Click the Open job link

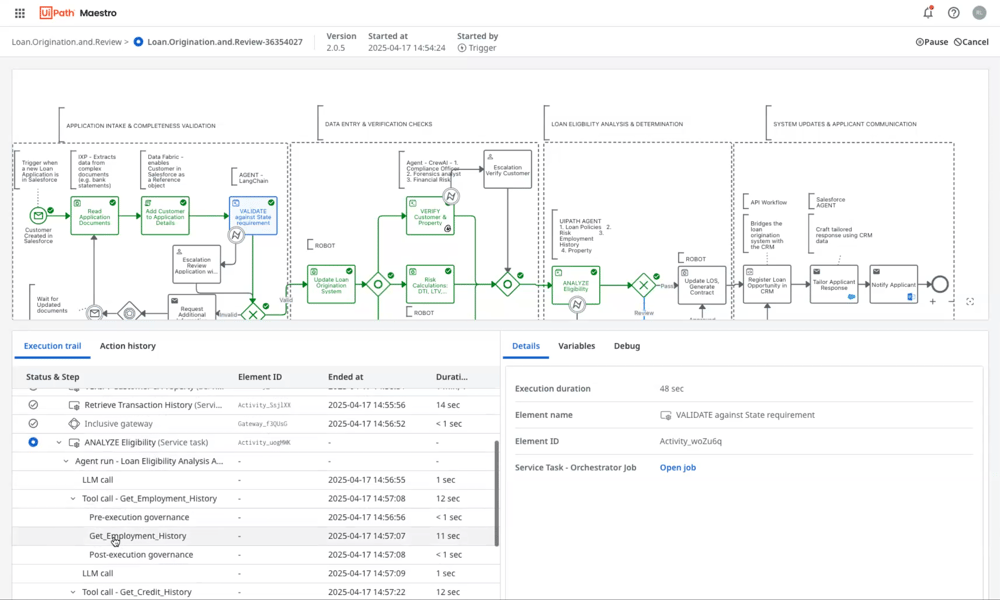tap(677, 467)
